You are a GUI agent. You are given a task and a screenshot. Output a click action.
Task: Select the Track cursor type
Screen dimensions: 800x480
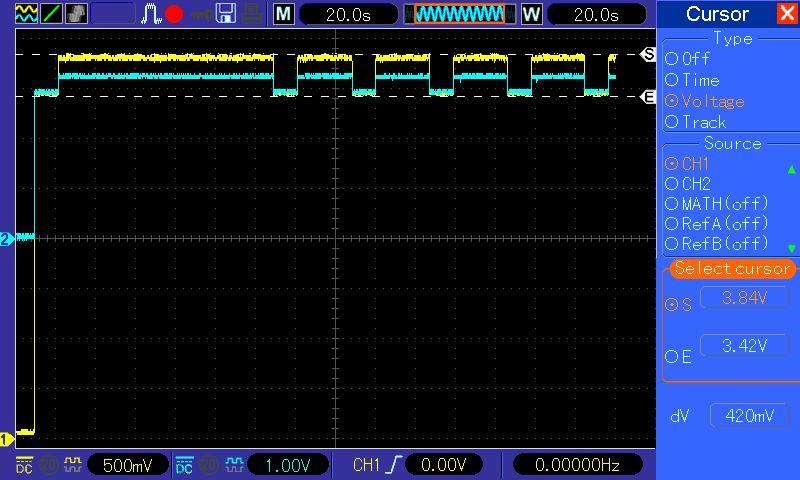[695, 122]
